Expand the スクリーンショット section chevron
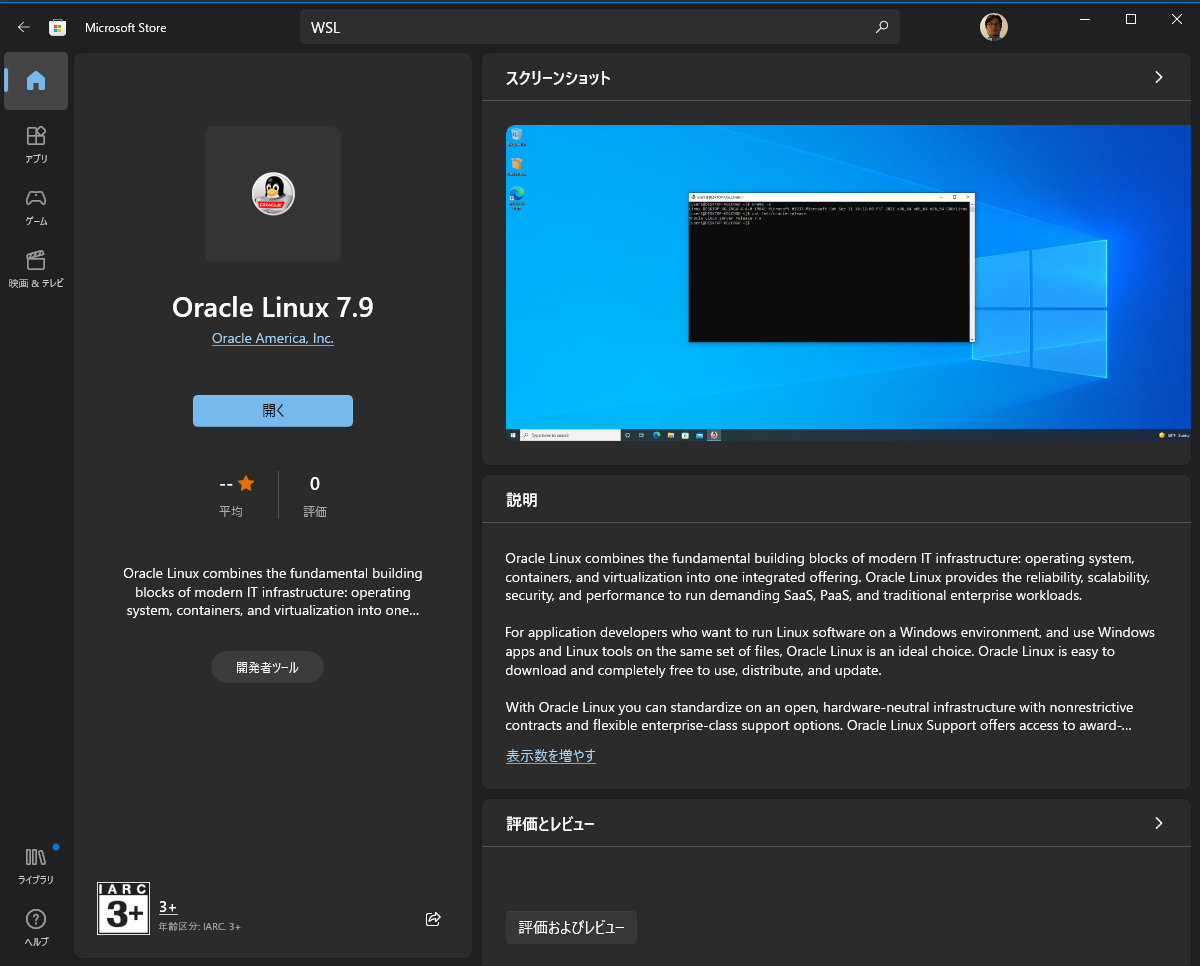 [1159, 77]
